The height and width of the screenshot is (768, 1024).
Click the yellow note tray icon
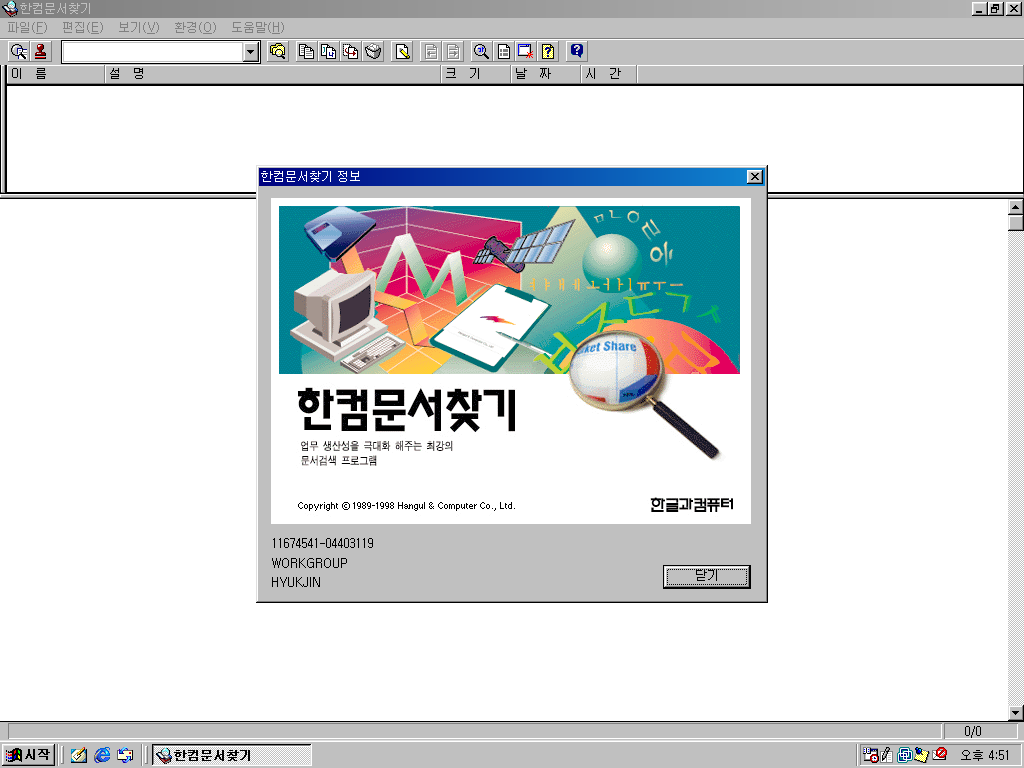pos(921,755)
